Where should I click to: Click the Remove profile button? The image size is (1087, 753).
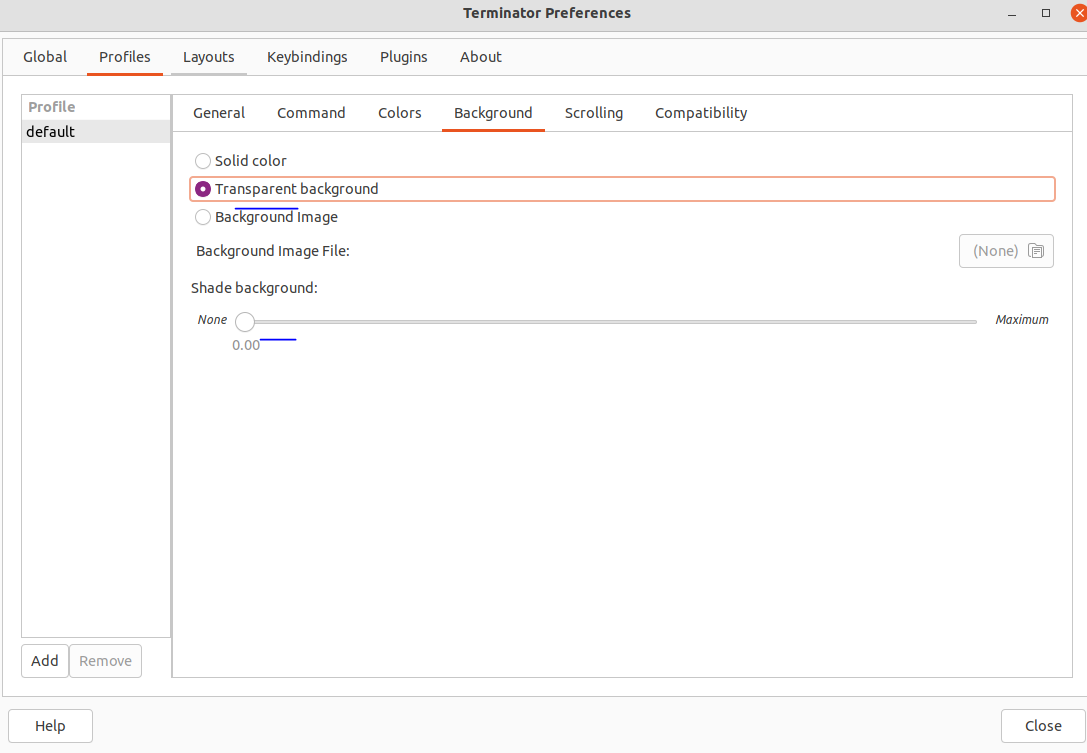point(105,661)
